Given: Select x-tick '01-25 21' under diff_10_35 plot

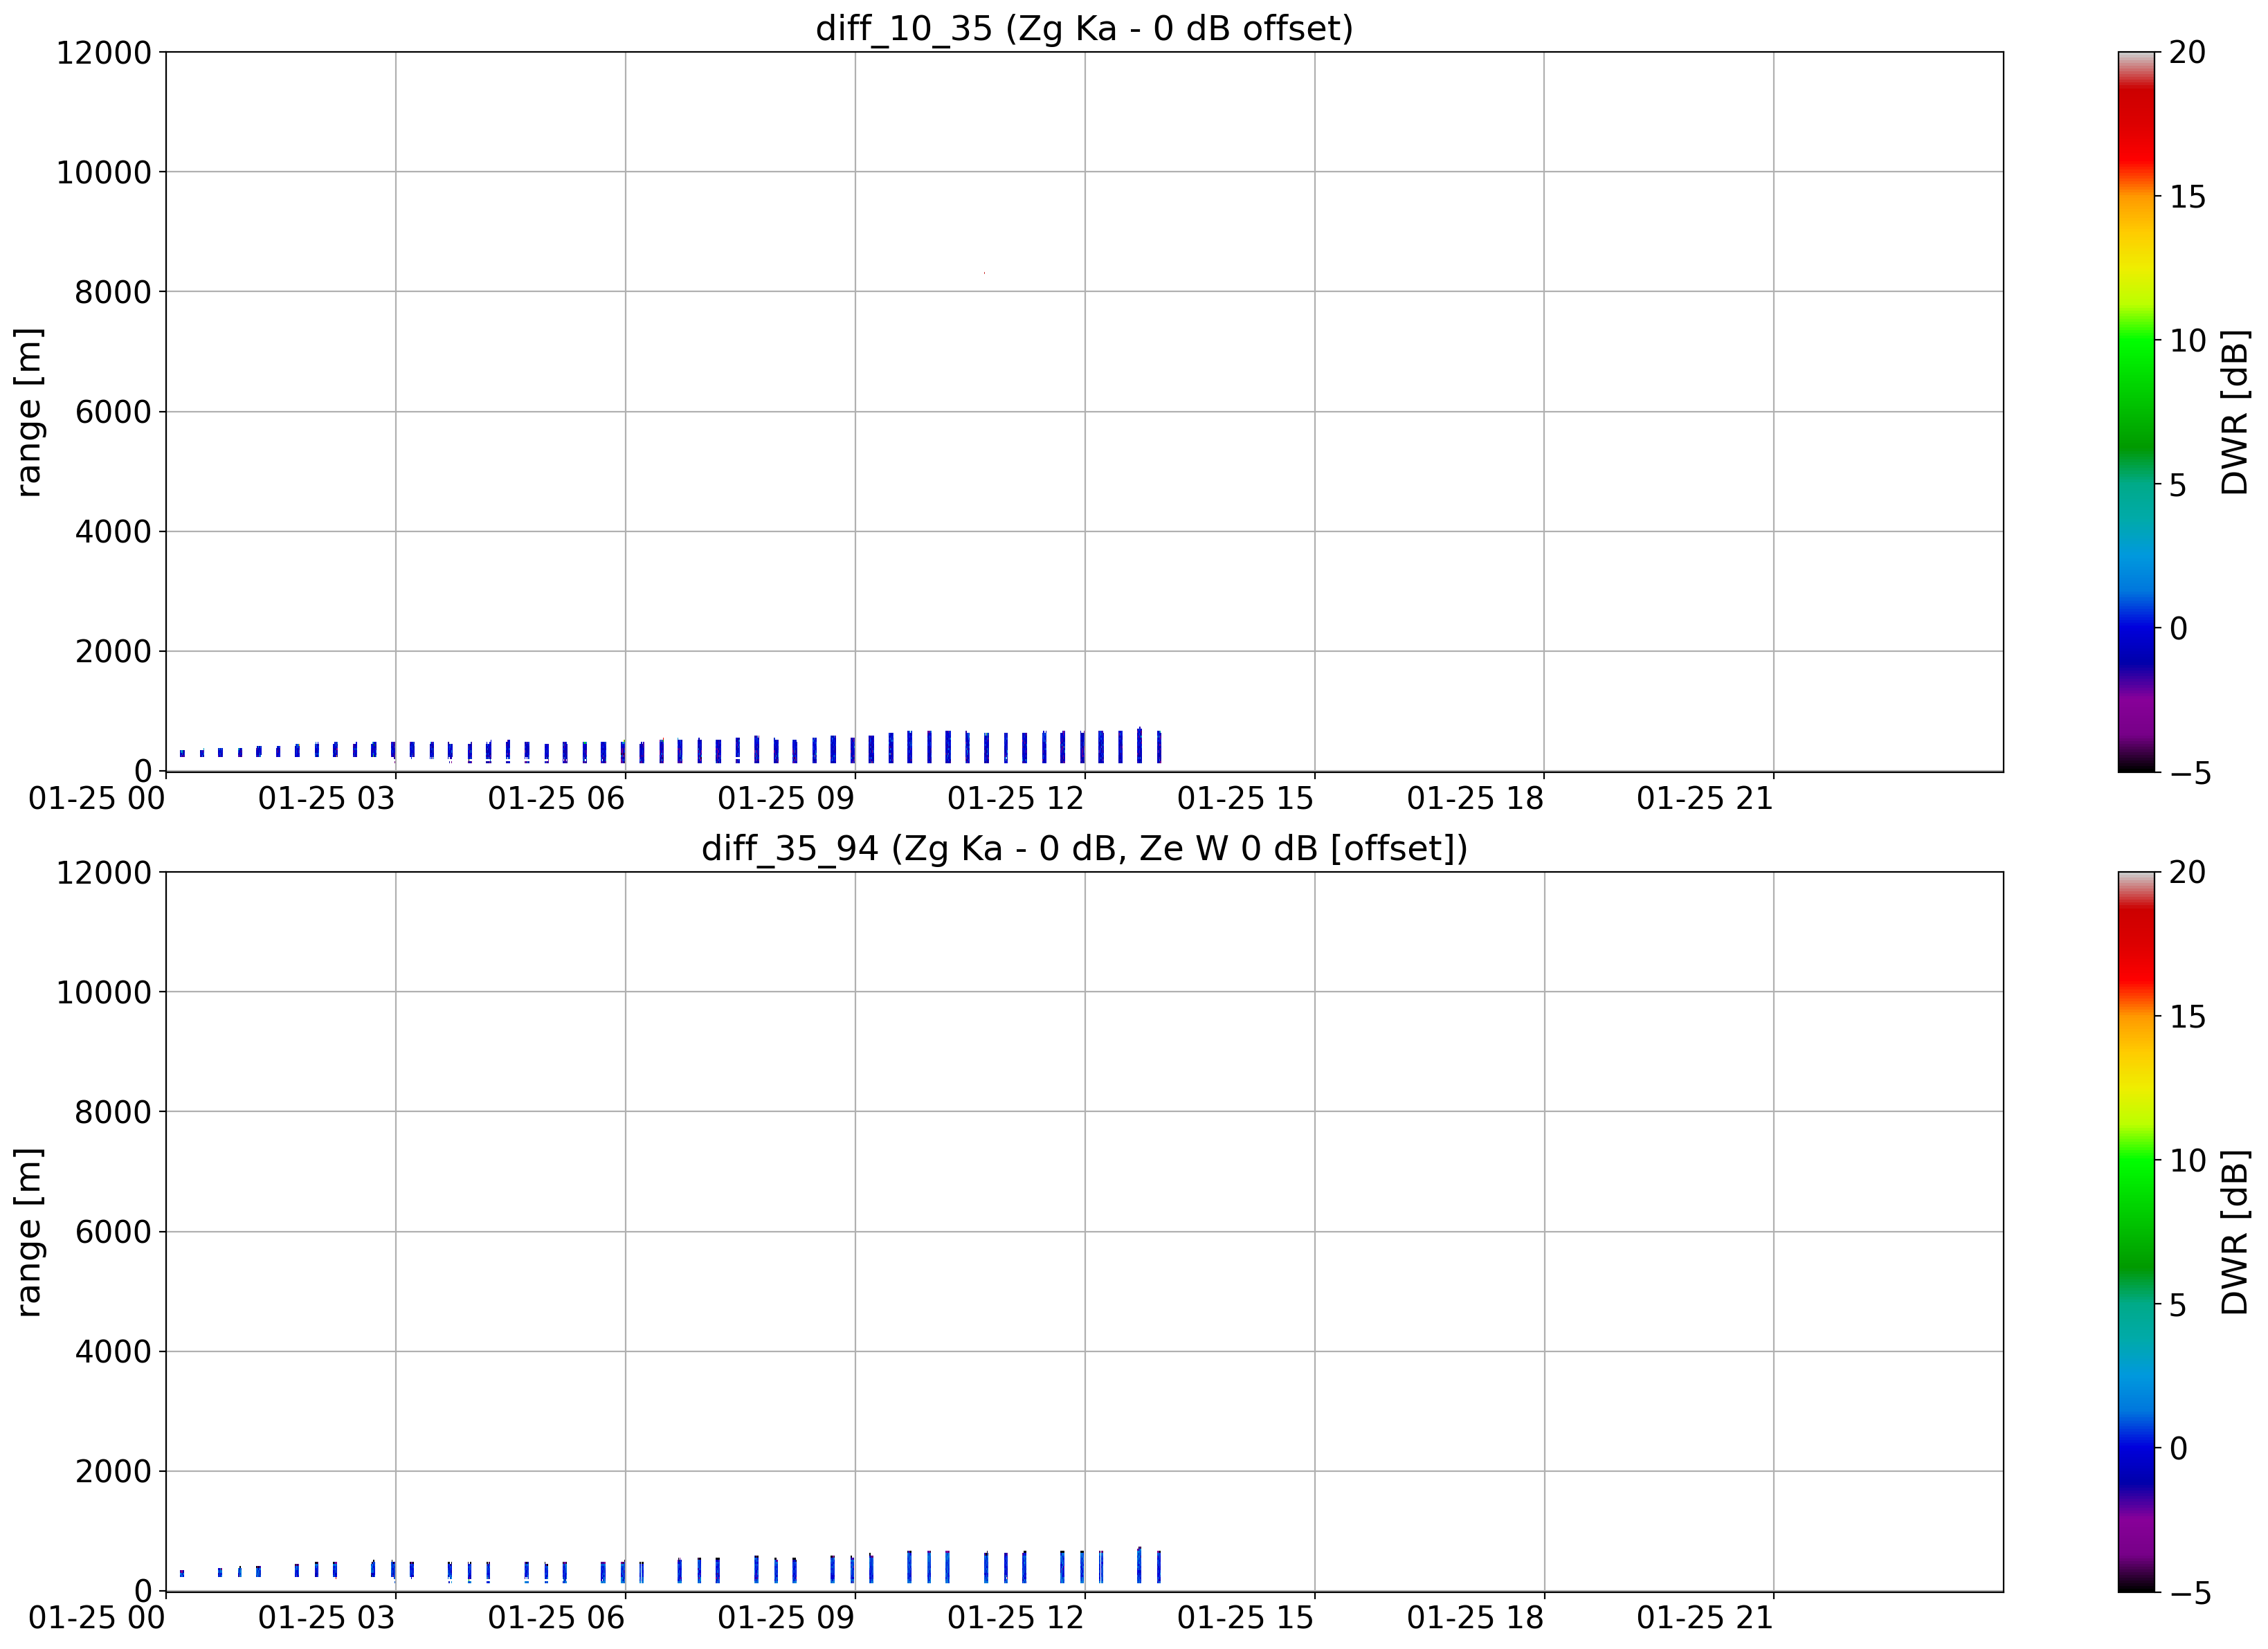Looking at the screenshot, I should pos(1705,798).
